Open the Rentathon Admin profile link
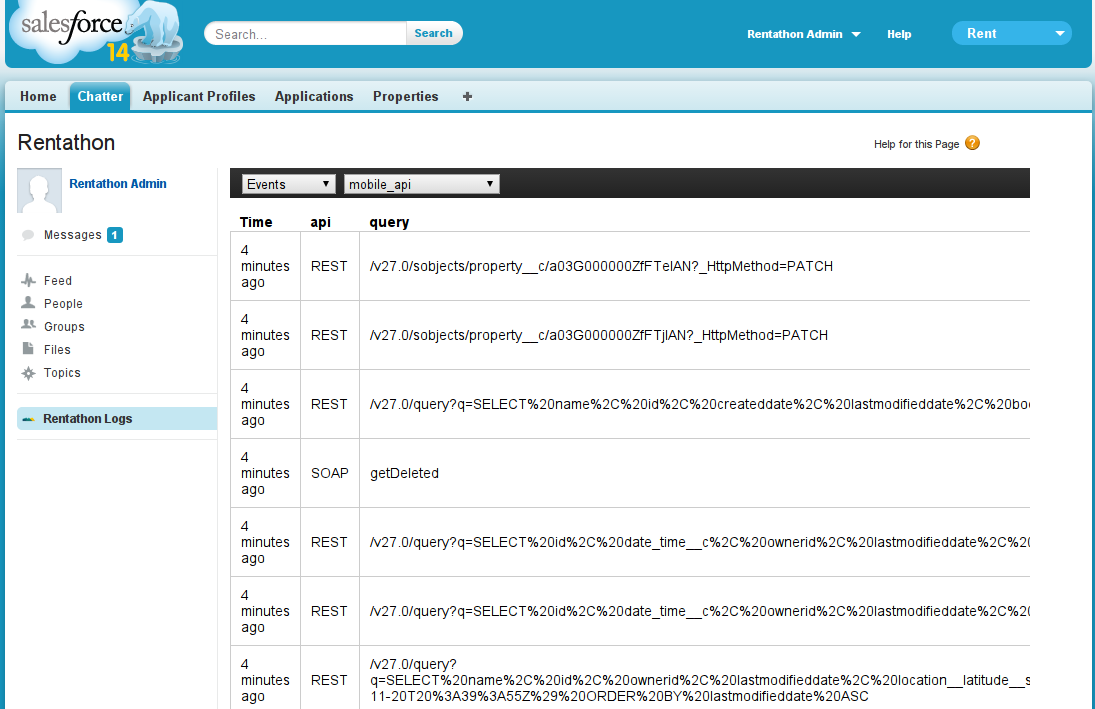This screenshot has width=1095, height=709. point(117,184)
